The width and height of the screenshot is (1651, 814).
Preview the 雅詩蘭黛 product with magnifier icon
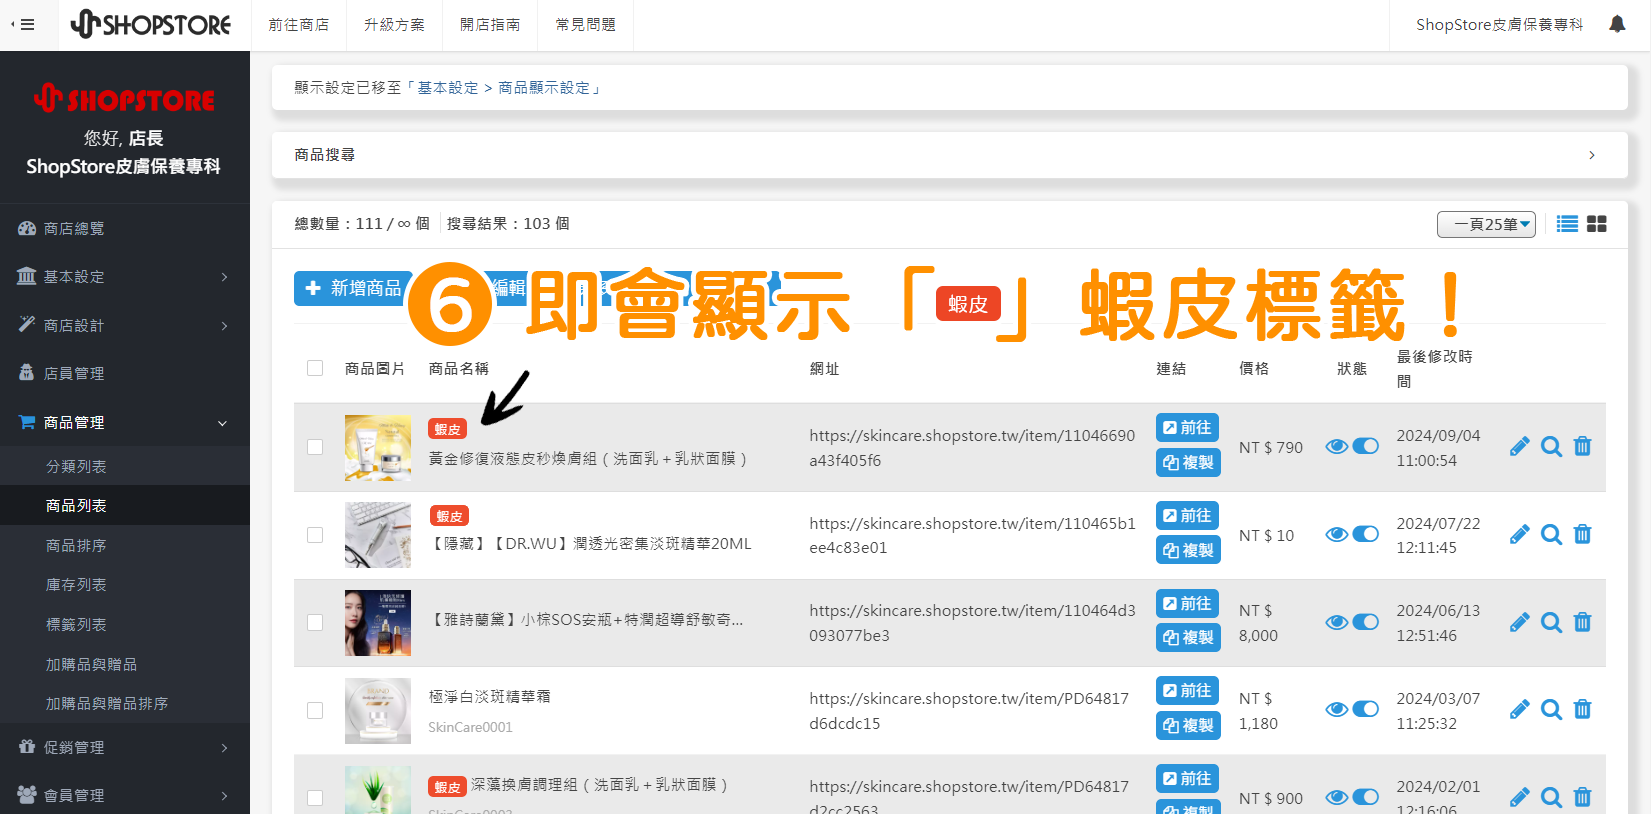pos(1551,622)
